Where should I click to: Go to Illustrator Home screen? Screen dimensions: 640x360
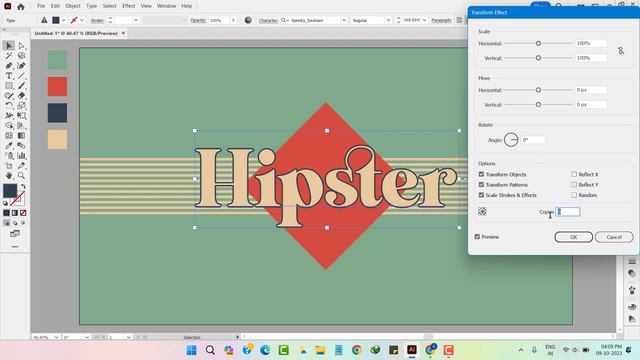click(x=21, y=7)
